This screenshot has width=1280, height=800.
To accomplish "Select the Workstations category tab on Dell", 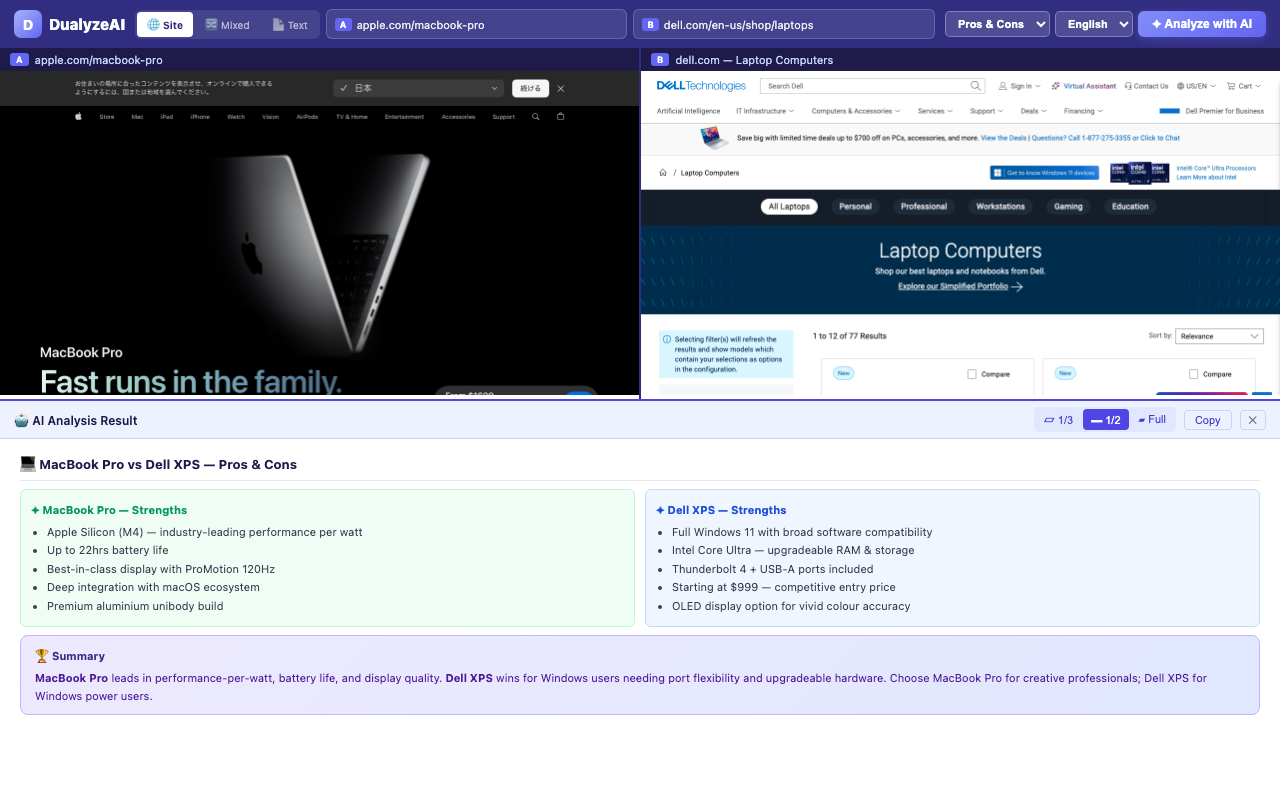I will point(1001,207).
